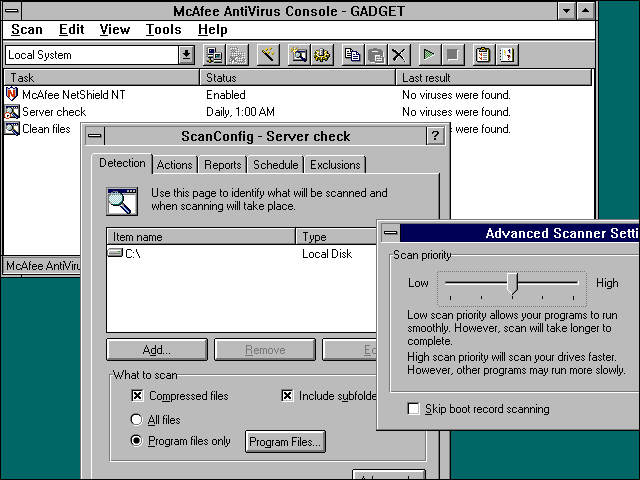640x480 pixels.
Task: Toggle the Include subfolders checkbox
Action: 287,396
